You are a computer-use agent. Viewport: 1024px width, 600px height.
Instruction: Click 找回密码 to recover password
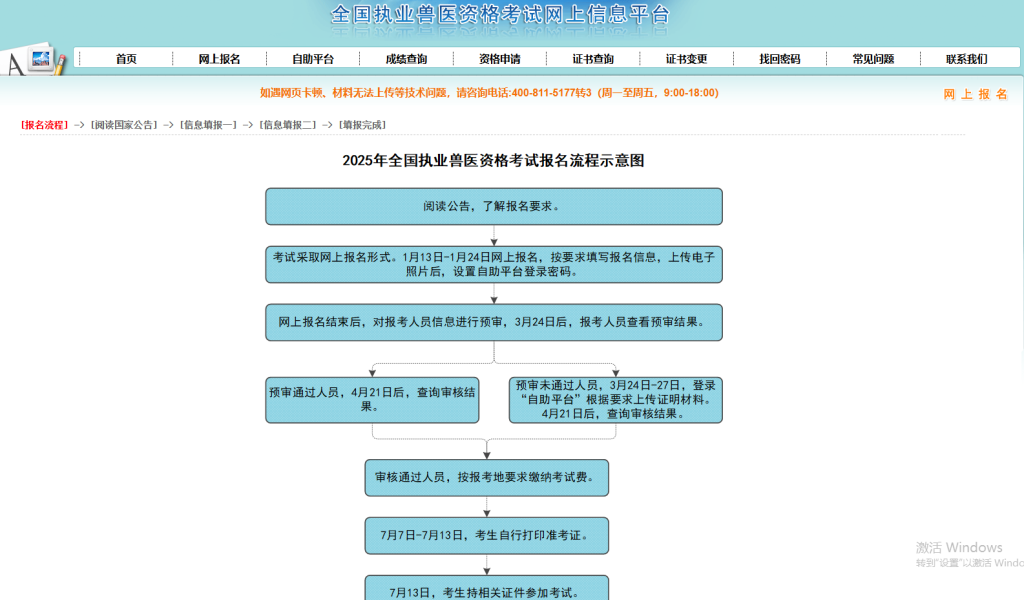tap(780, 57)
